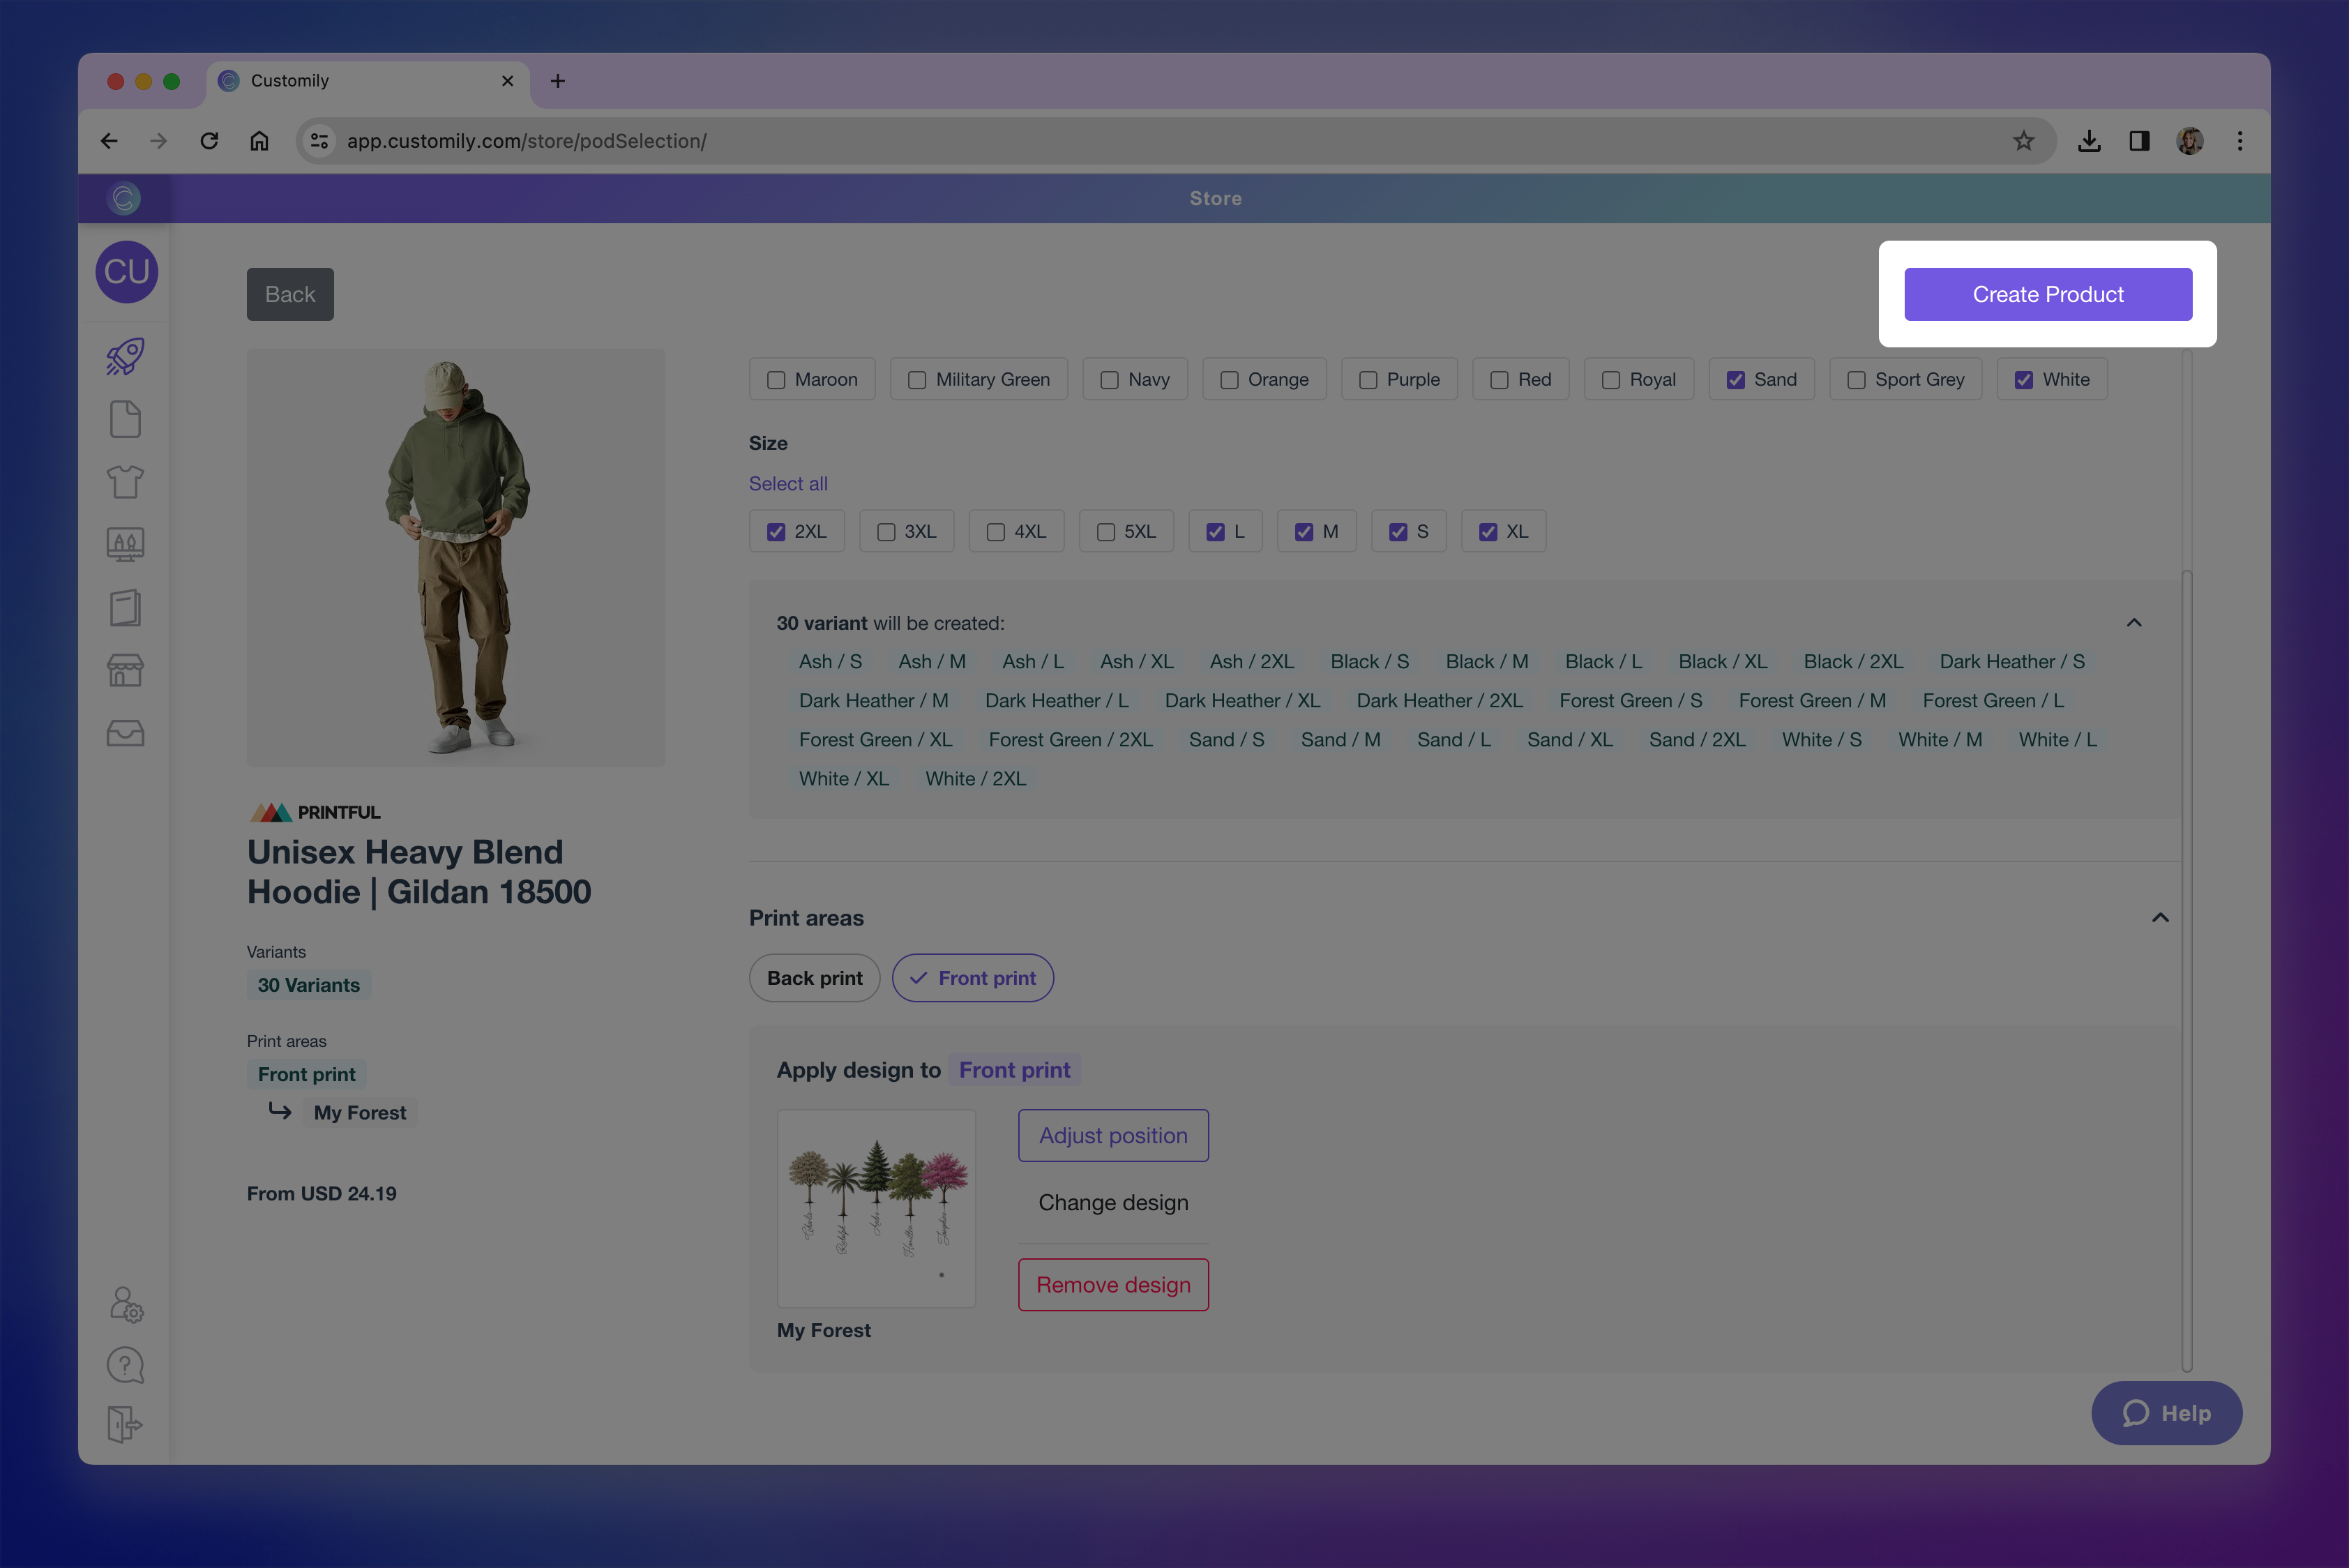2349x1568 pixels.
Task: Open the Help chat bubble
Action: point(2166,1413)
